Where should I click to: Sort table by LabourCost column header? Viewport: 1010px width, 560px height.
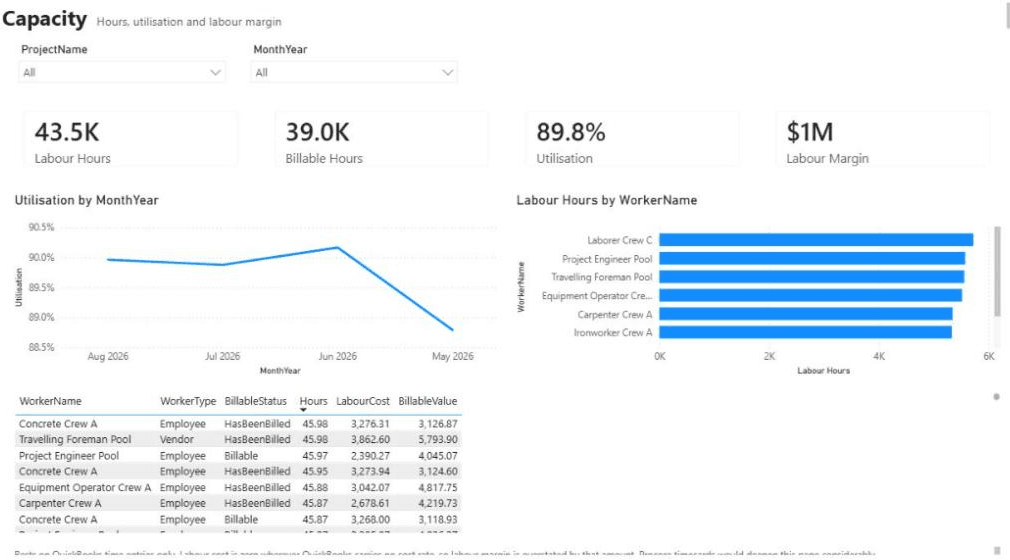click(363, 401)
